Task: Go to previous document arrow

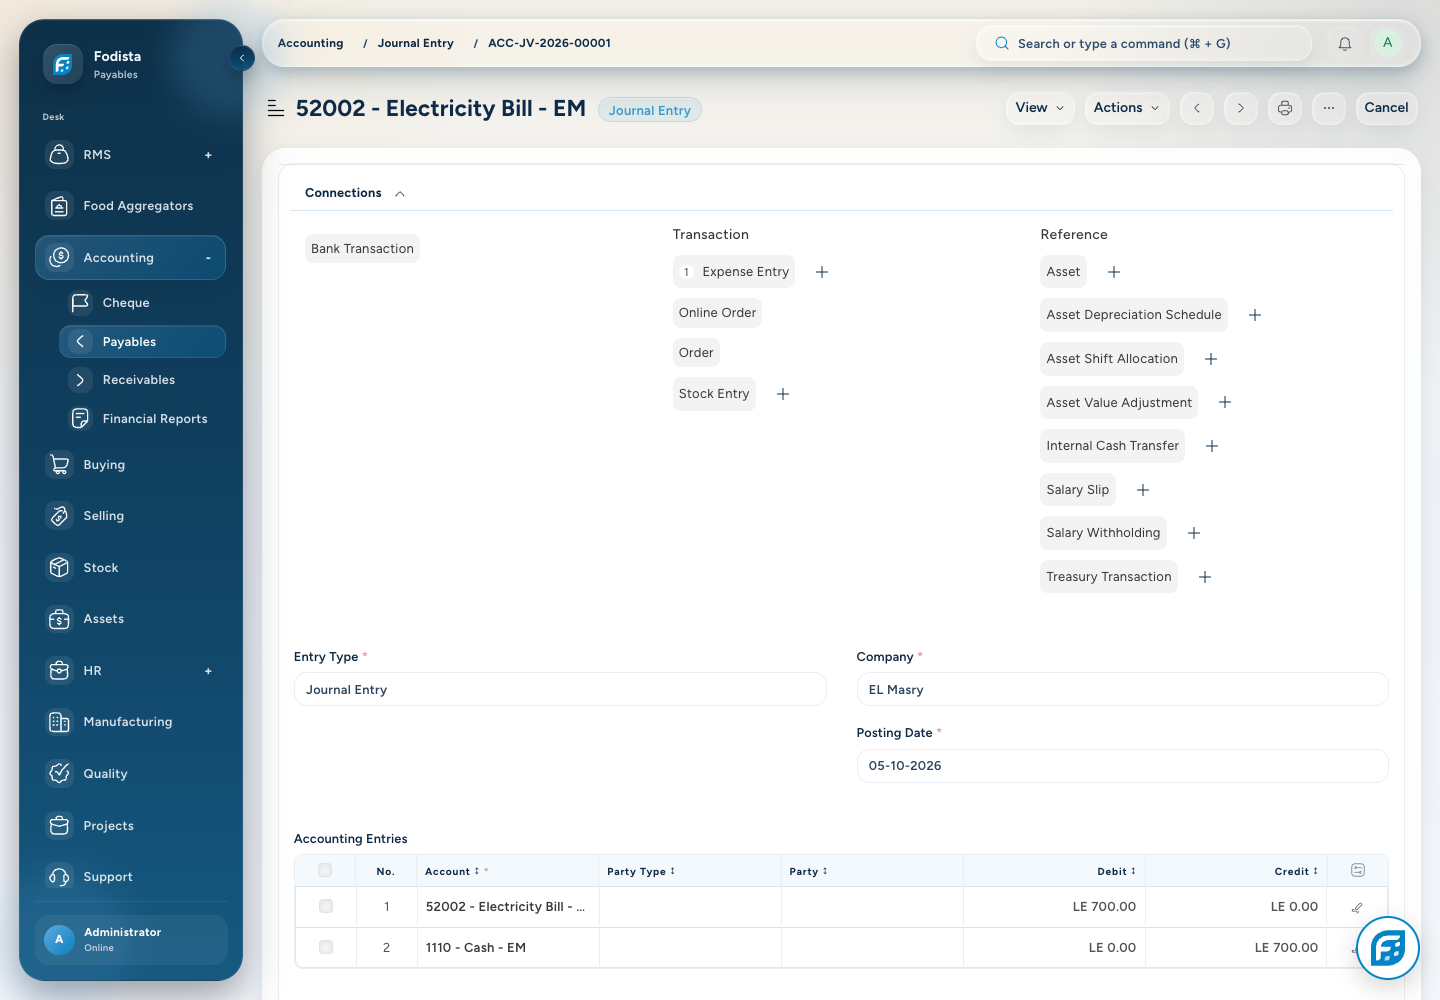Action: [x=1197, y=108]
